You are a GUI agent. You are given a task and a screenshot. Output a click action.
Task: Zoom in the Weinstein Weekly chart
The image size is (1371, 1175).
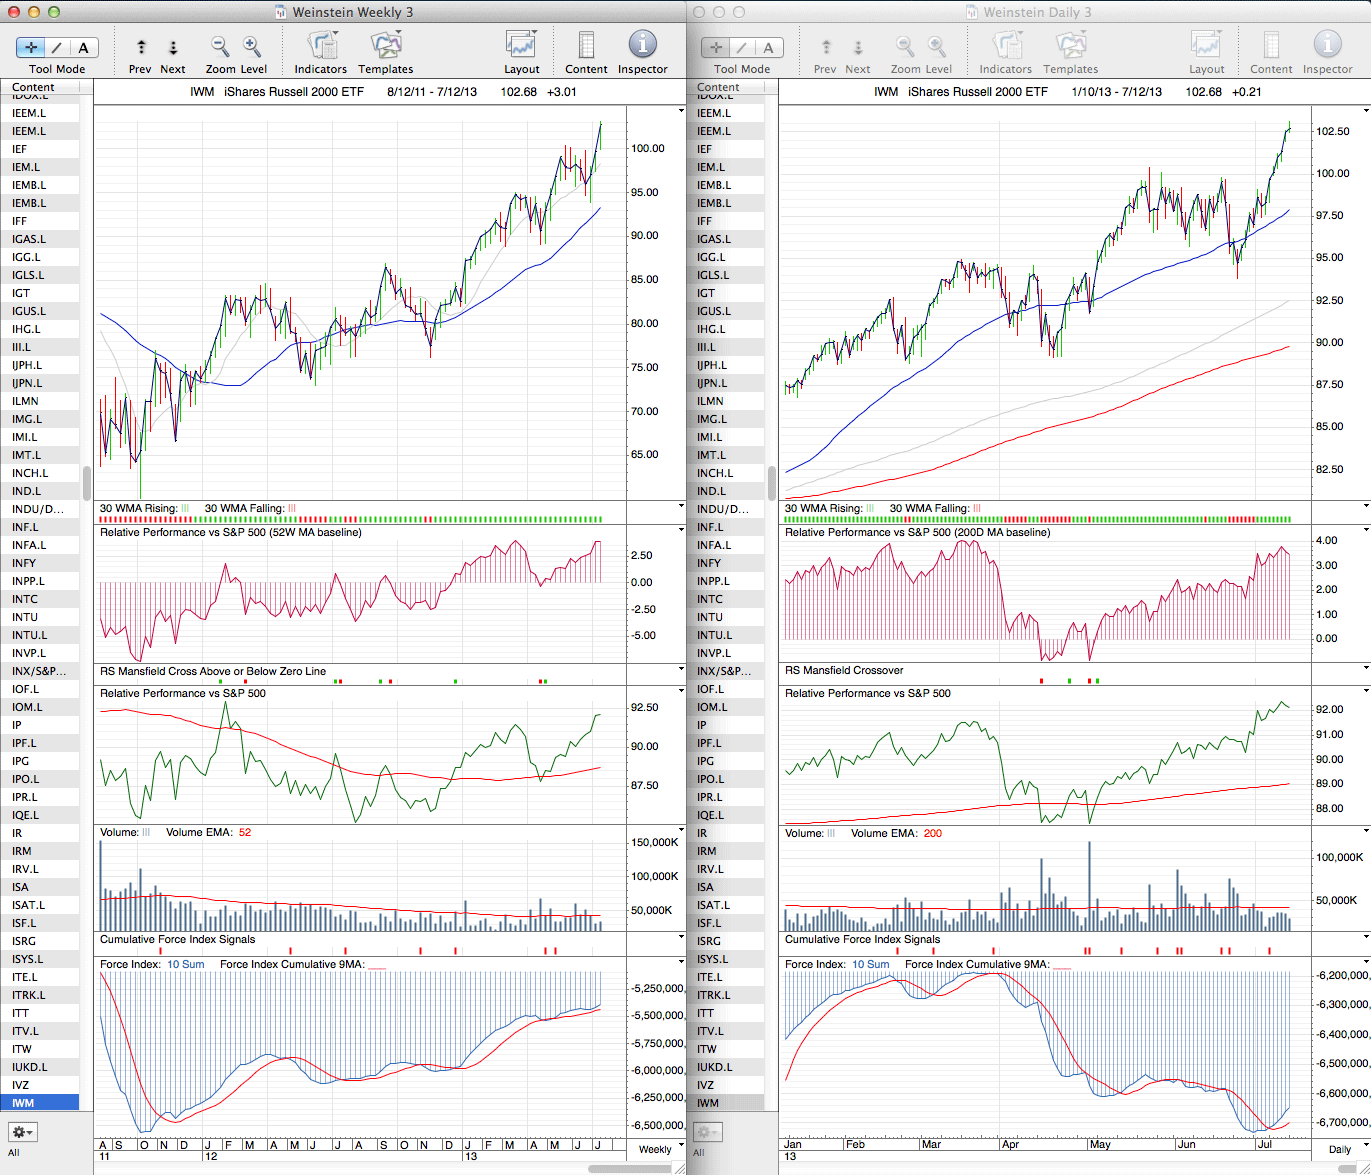coord(252,46)
